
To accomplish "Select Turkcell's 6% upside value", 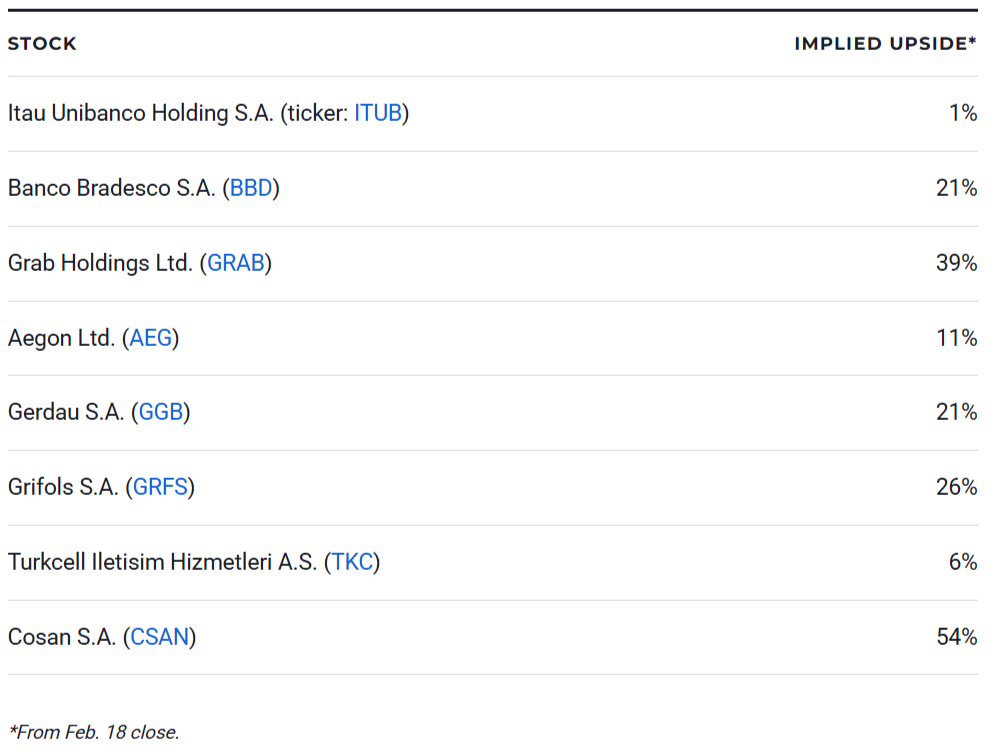I will click(x=963, y=562).
